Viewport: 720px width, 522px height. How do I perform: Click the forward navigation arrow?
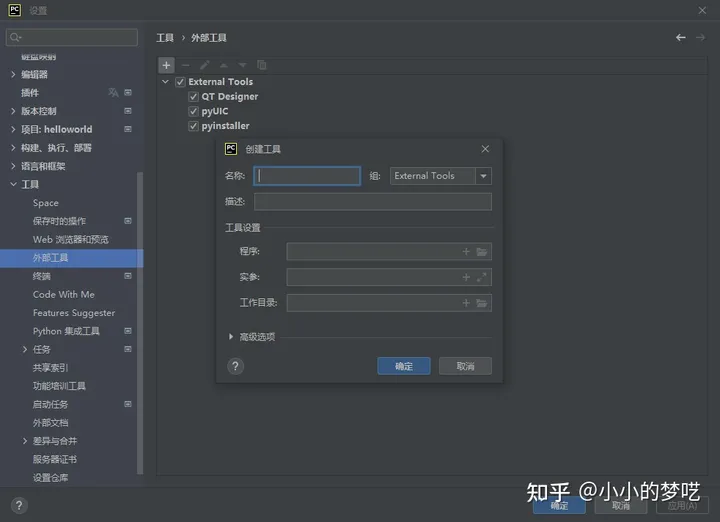pyautogui.click(x=700, y=38)
